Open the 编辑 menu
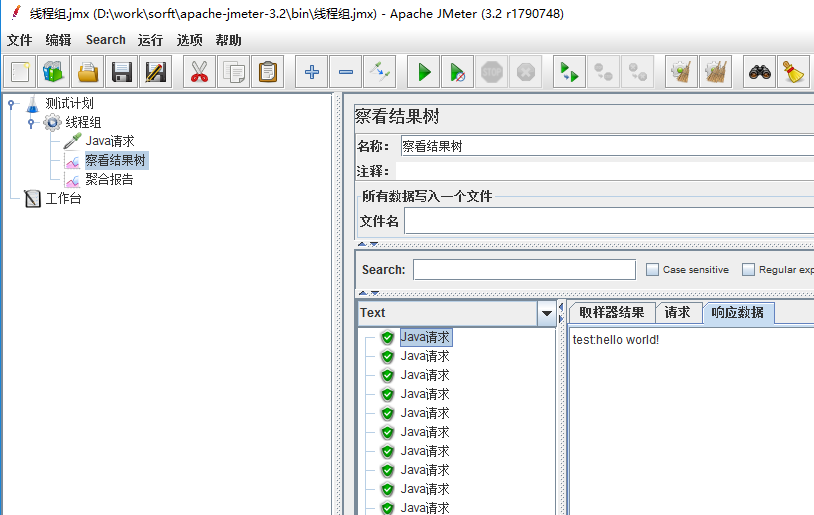Image resolution: width=814 pixels, height=515 pixels. pyautogui.click(x=58, y=40)
